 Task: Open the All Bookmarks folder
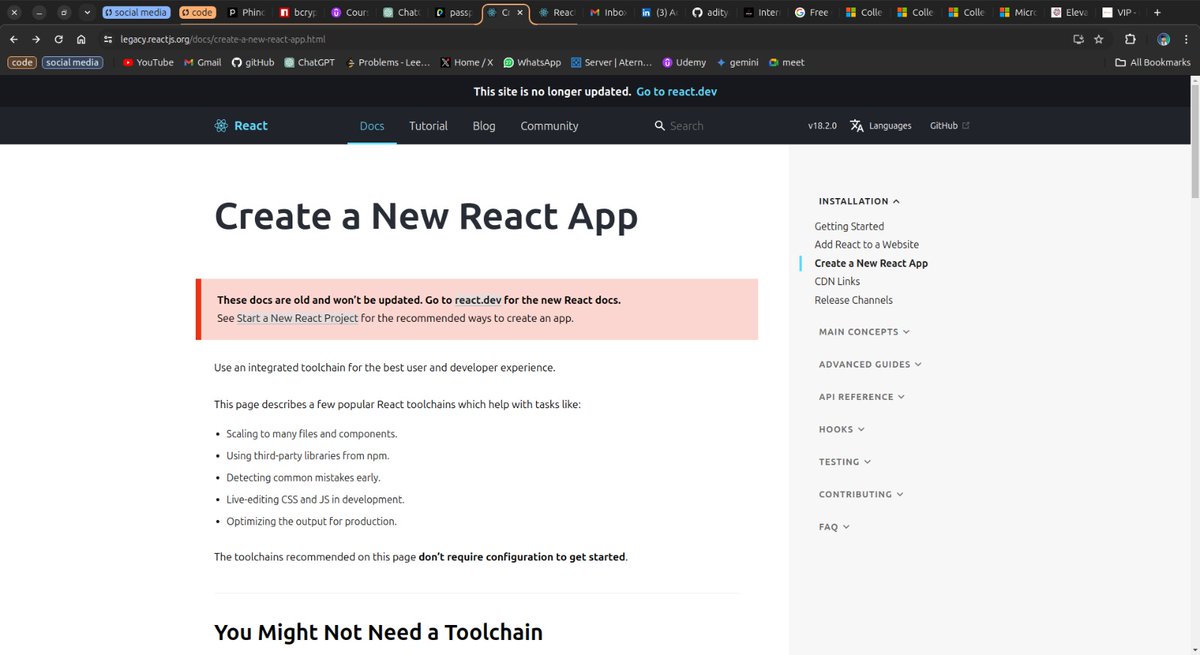1153,62
